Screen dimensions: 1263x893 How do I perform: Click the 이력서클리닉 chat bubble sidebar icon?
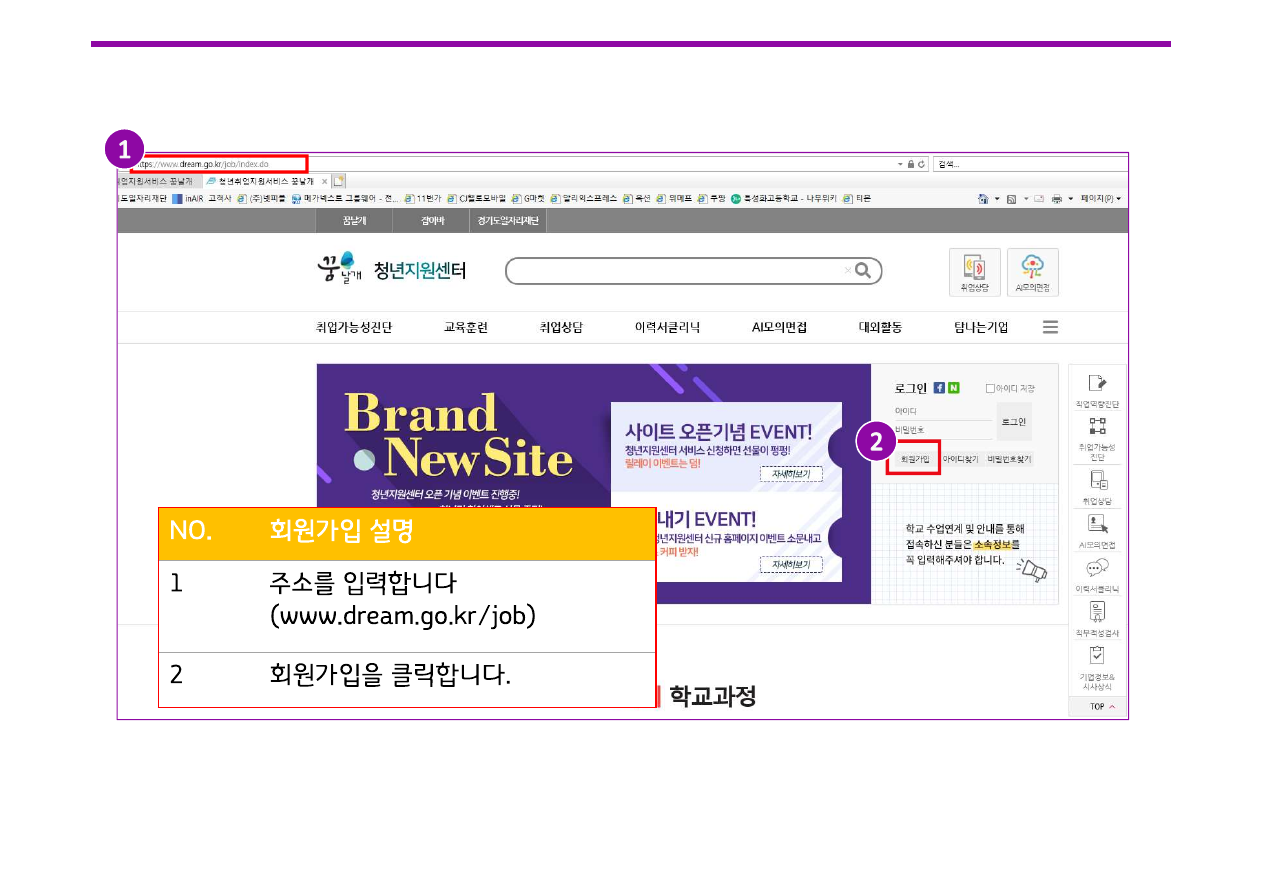1097,574
